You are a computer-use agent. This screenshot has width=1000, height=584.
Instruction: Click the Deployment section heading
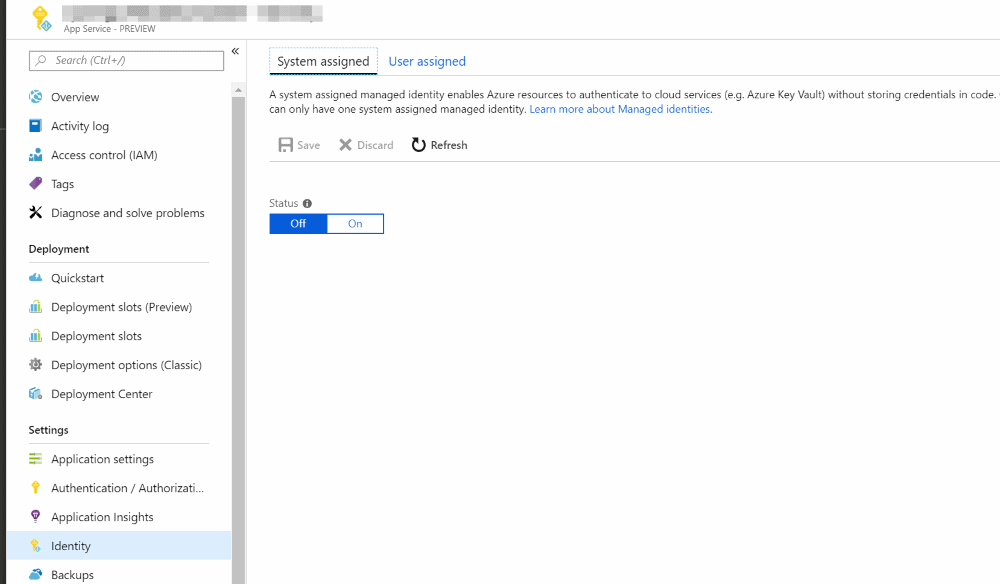[x=59, y=249]
